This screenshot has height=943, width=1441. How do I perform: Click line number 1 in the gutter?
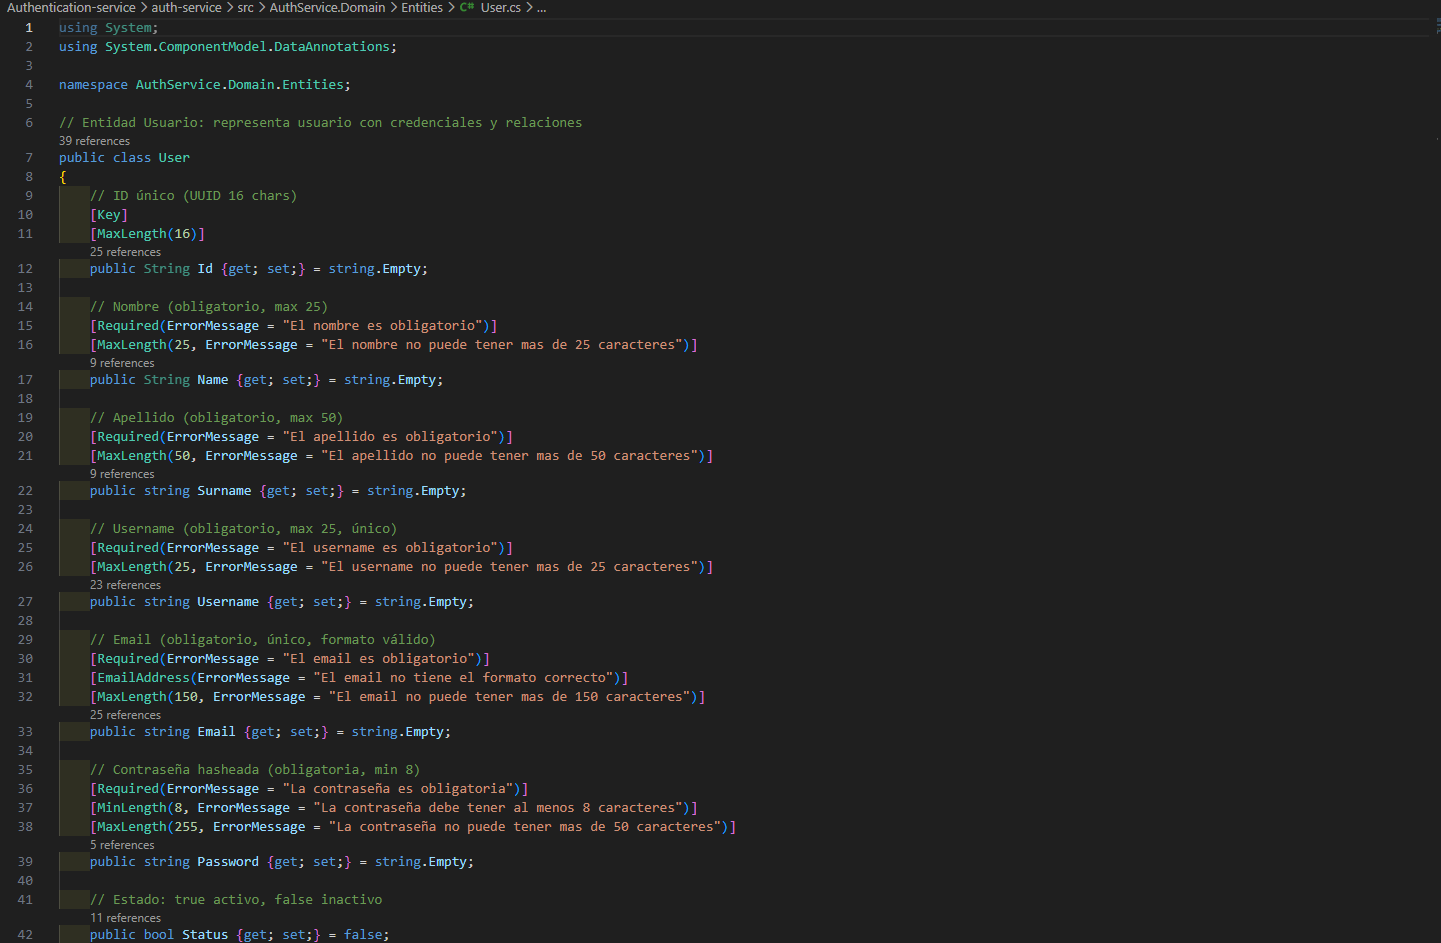[x=29, y=28]
